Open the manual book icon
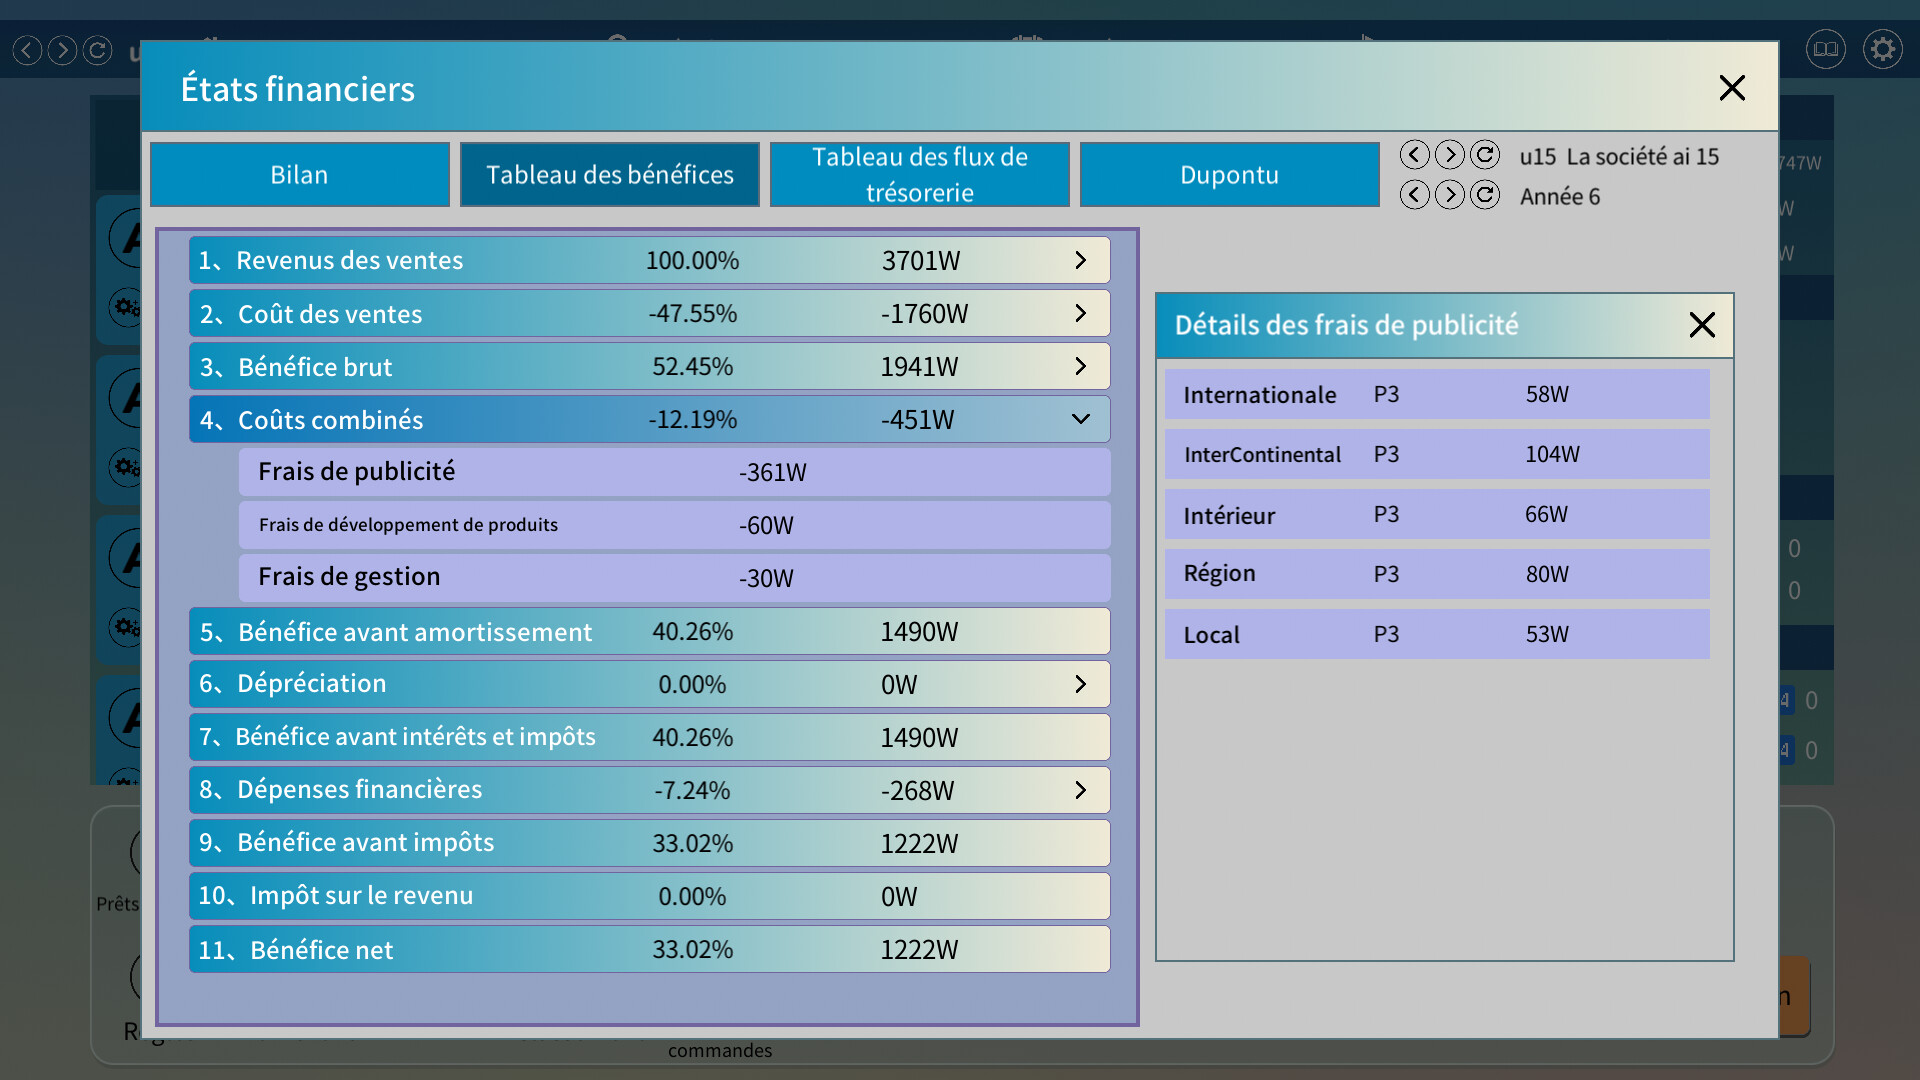1920x1080 pixels. pos(1825,49)
